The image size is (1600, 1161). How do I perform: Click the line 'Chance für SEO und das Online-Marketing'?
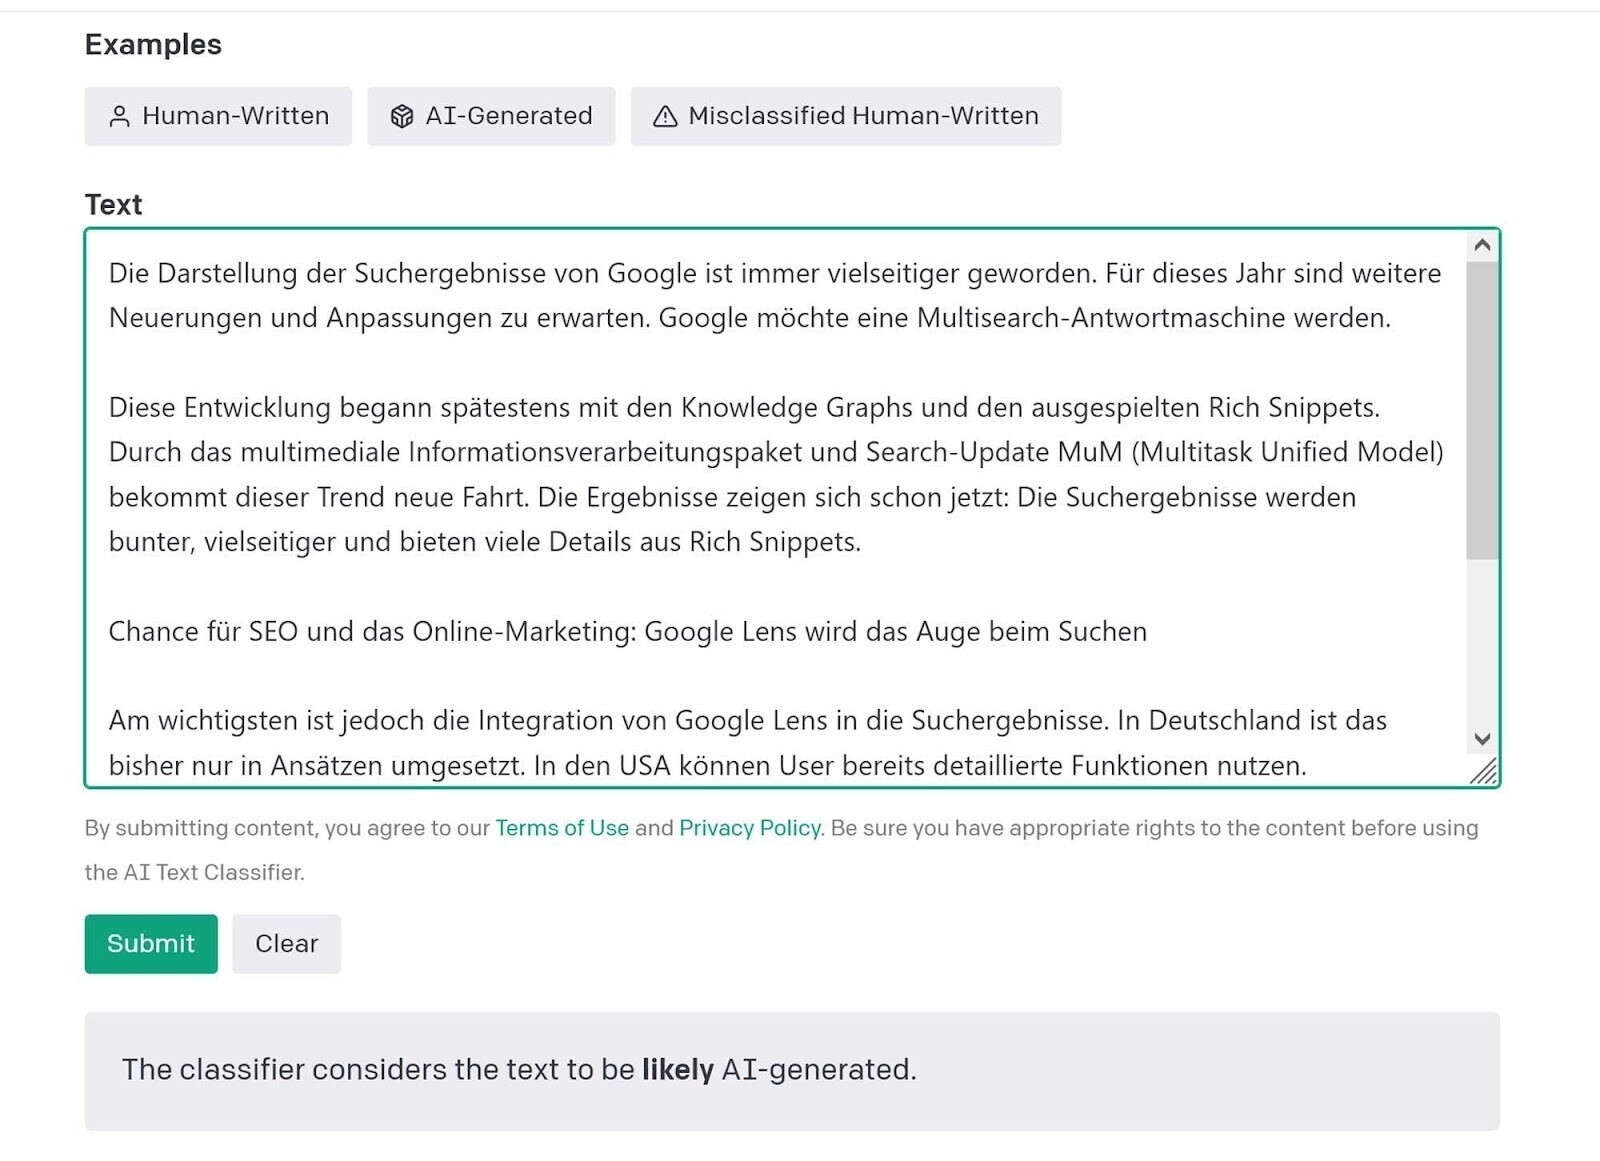pos(628,632)
